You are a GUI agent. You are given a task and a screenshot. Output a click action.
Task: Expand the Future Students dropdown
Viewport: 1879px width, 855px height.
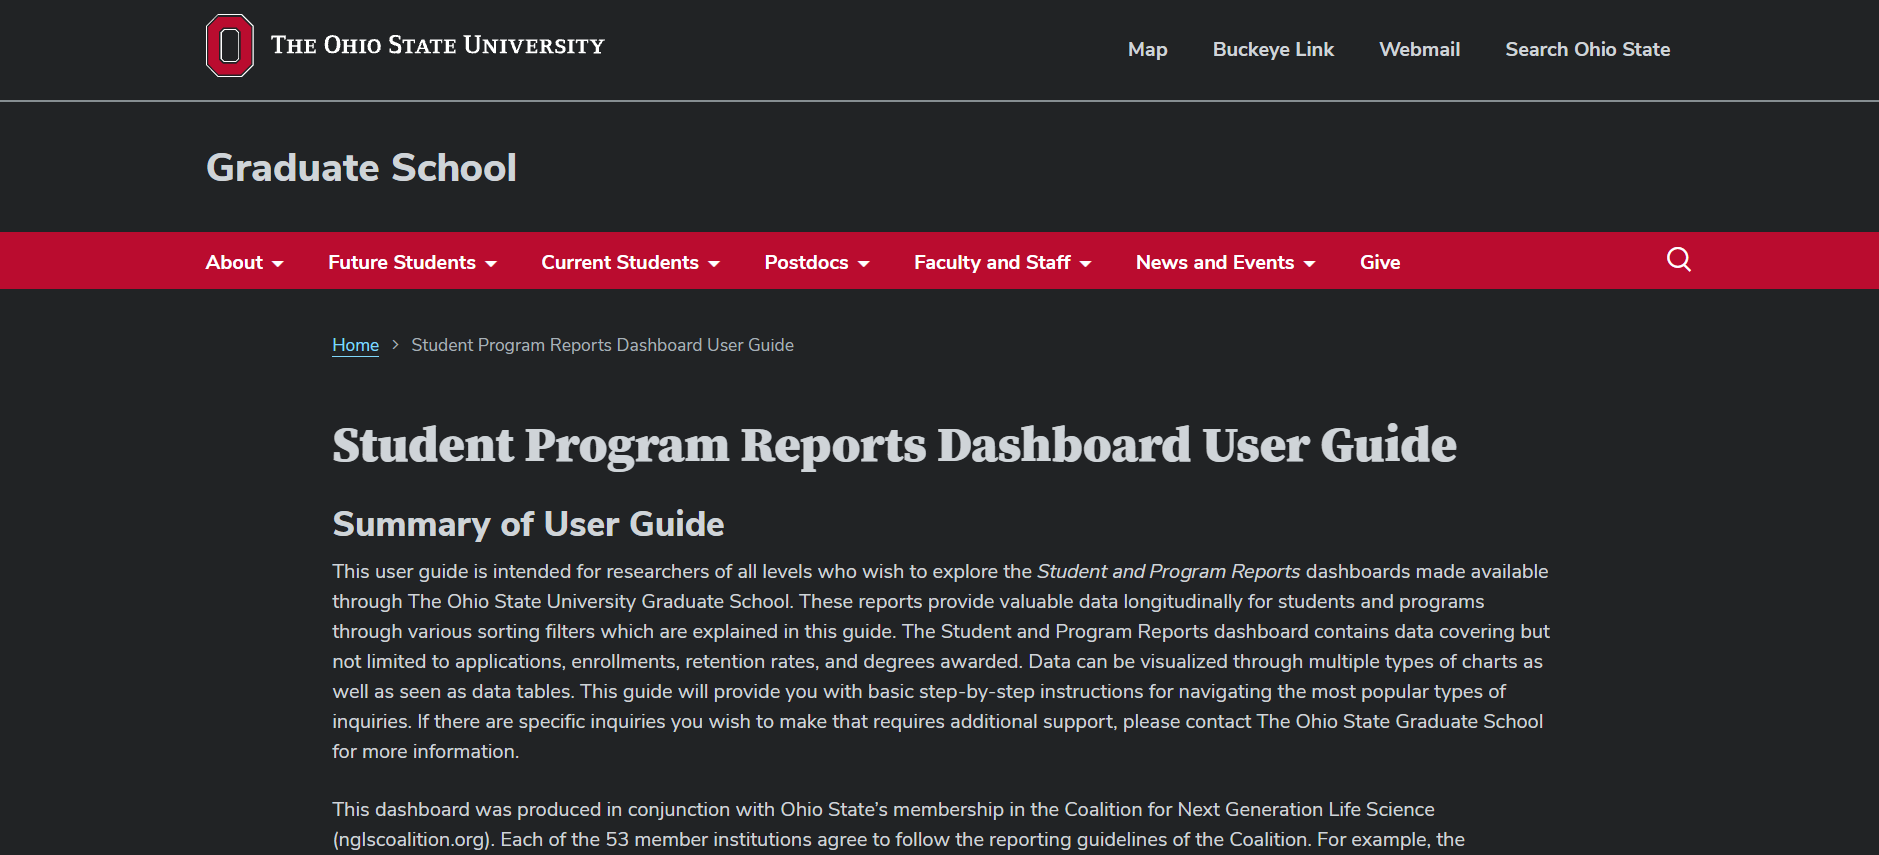(x=412, y=262)
